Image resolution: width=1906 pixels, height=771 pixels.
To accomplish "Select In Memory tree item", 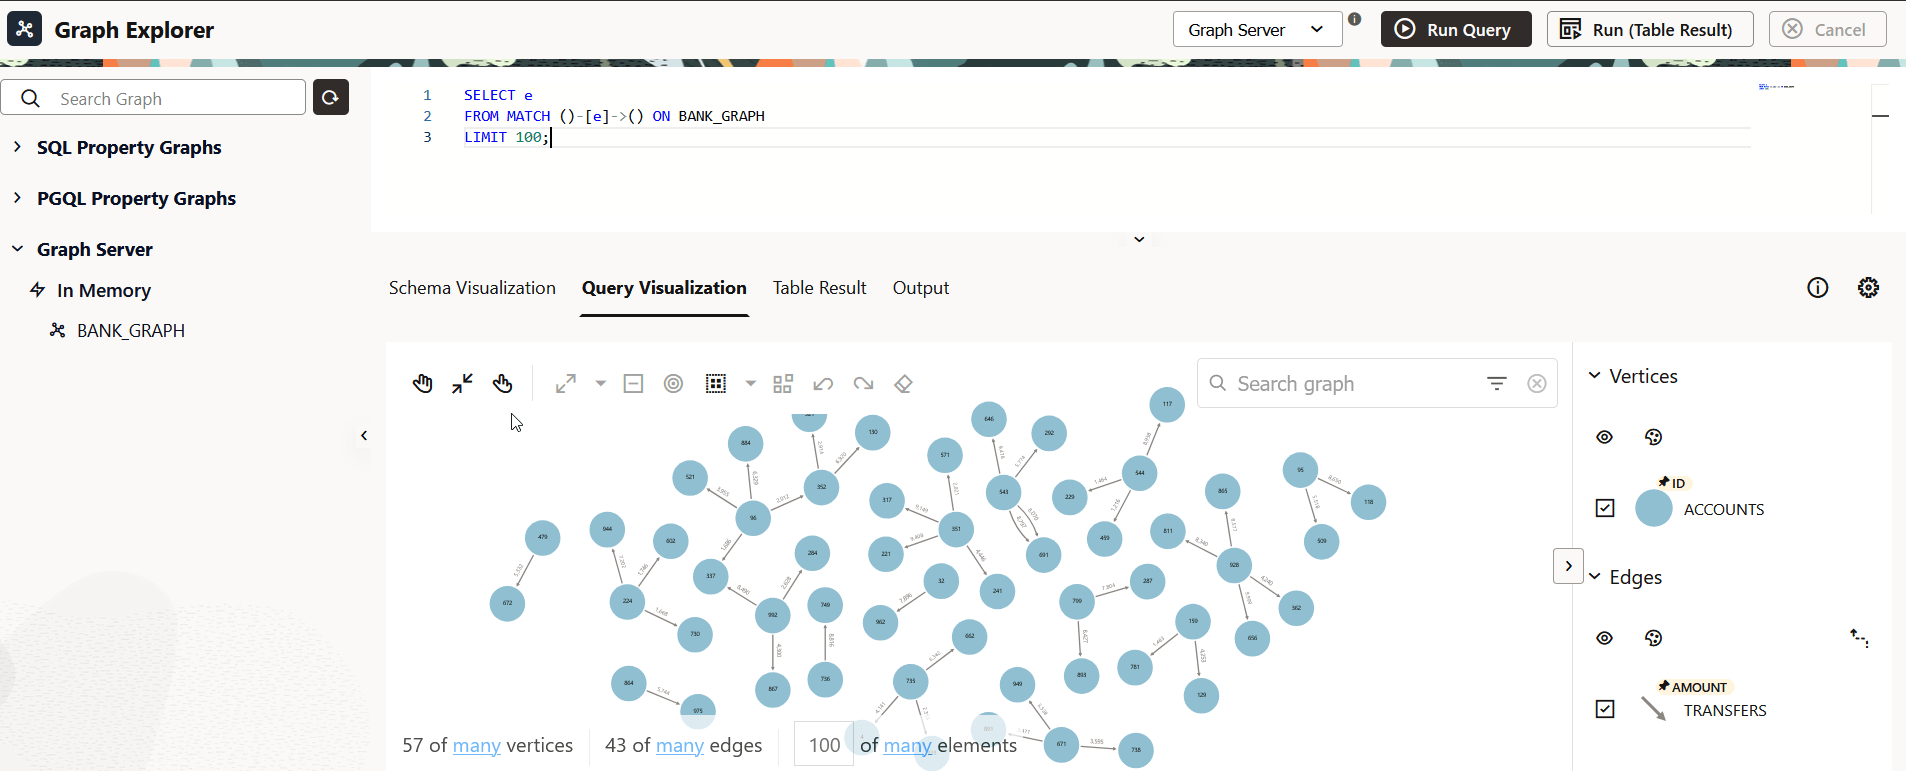I will coord(104,291).
